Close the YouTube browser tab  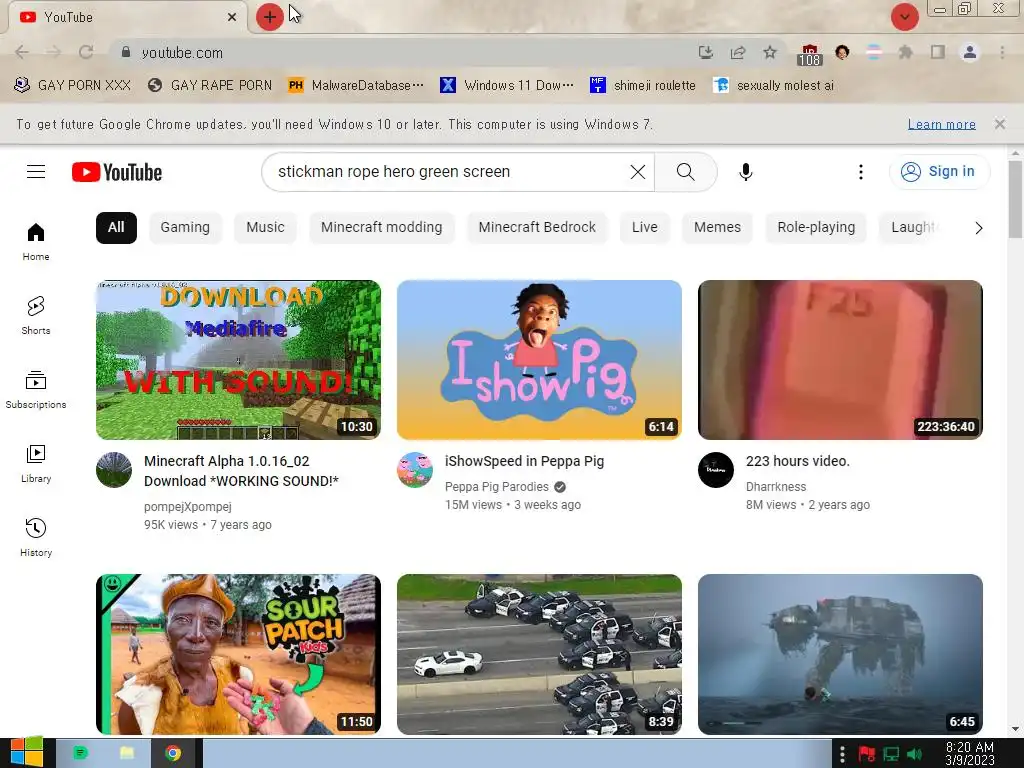(x=232, y=17)
